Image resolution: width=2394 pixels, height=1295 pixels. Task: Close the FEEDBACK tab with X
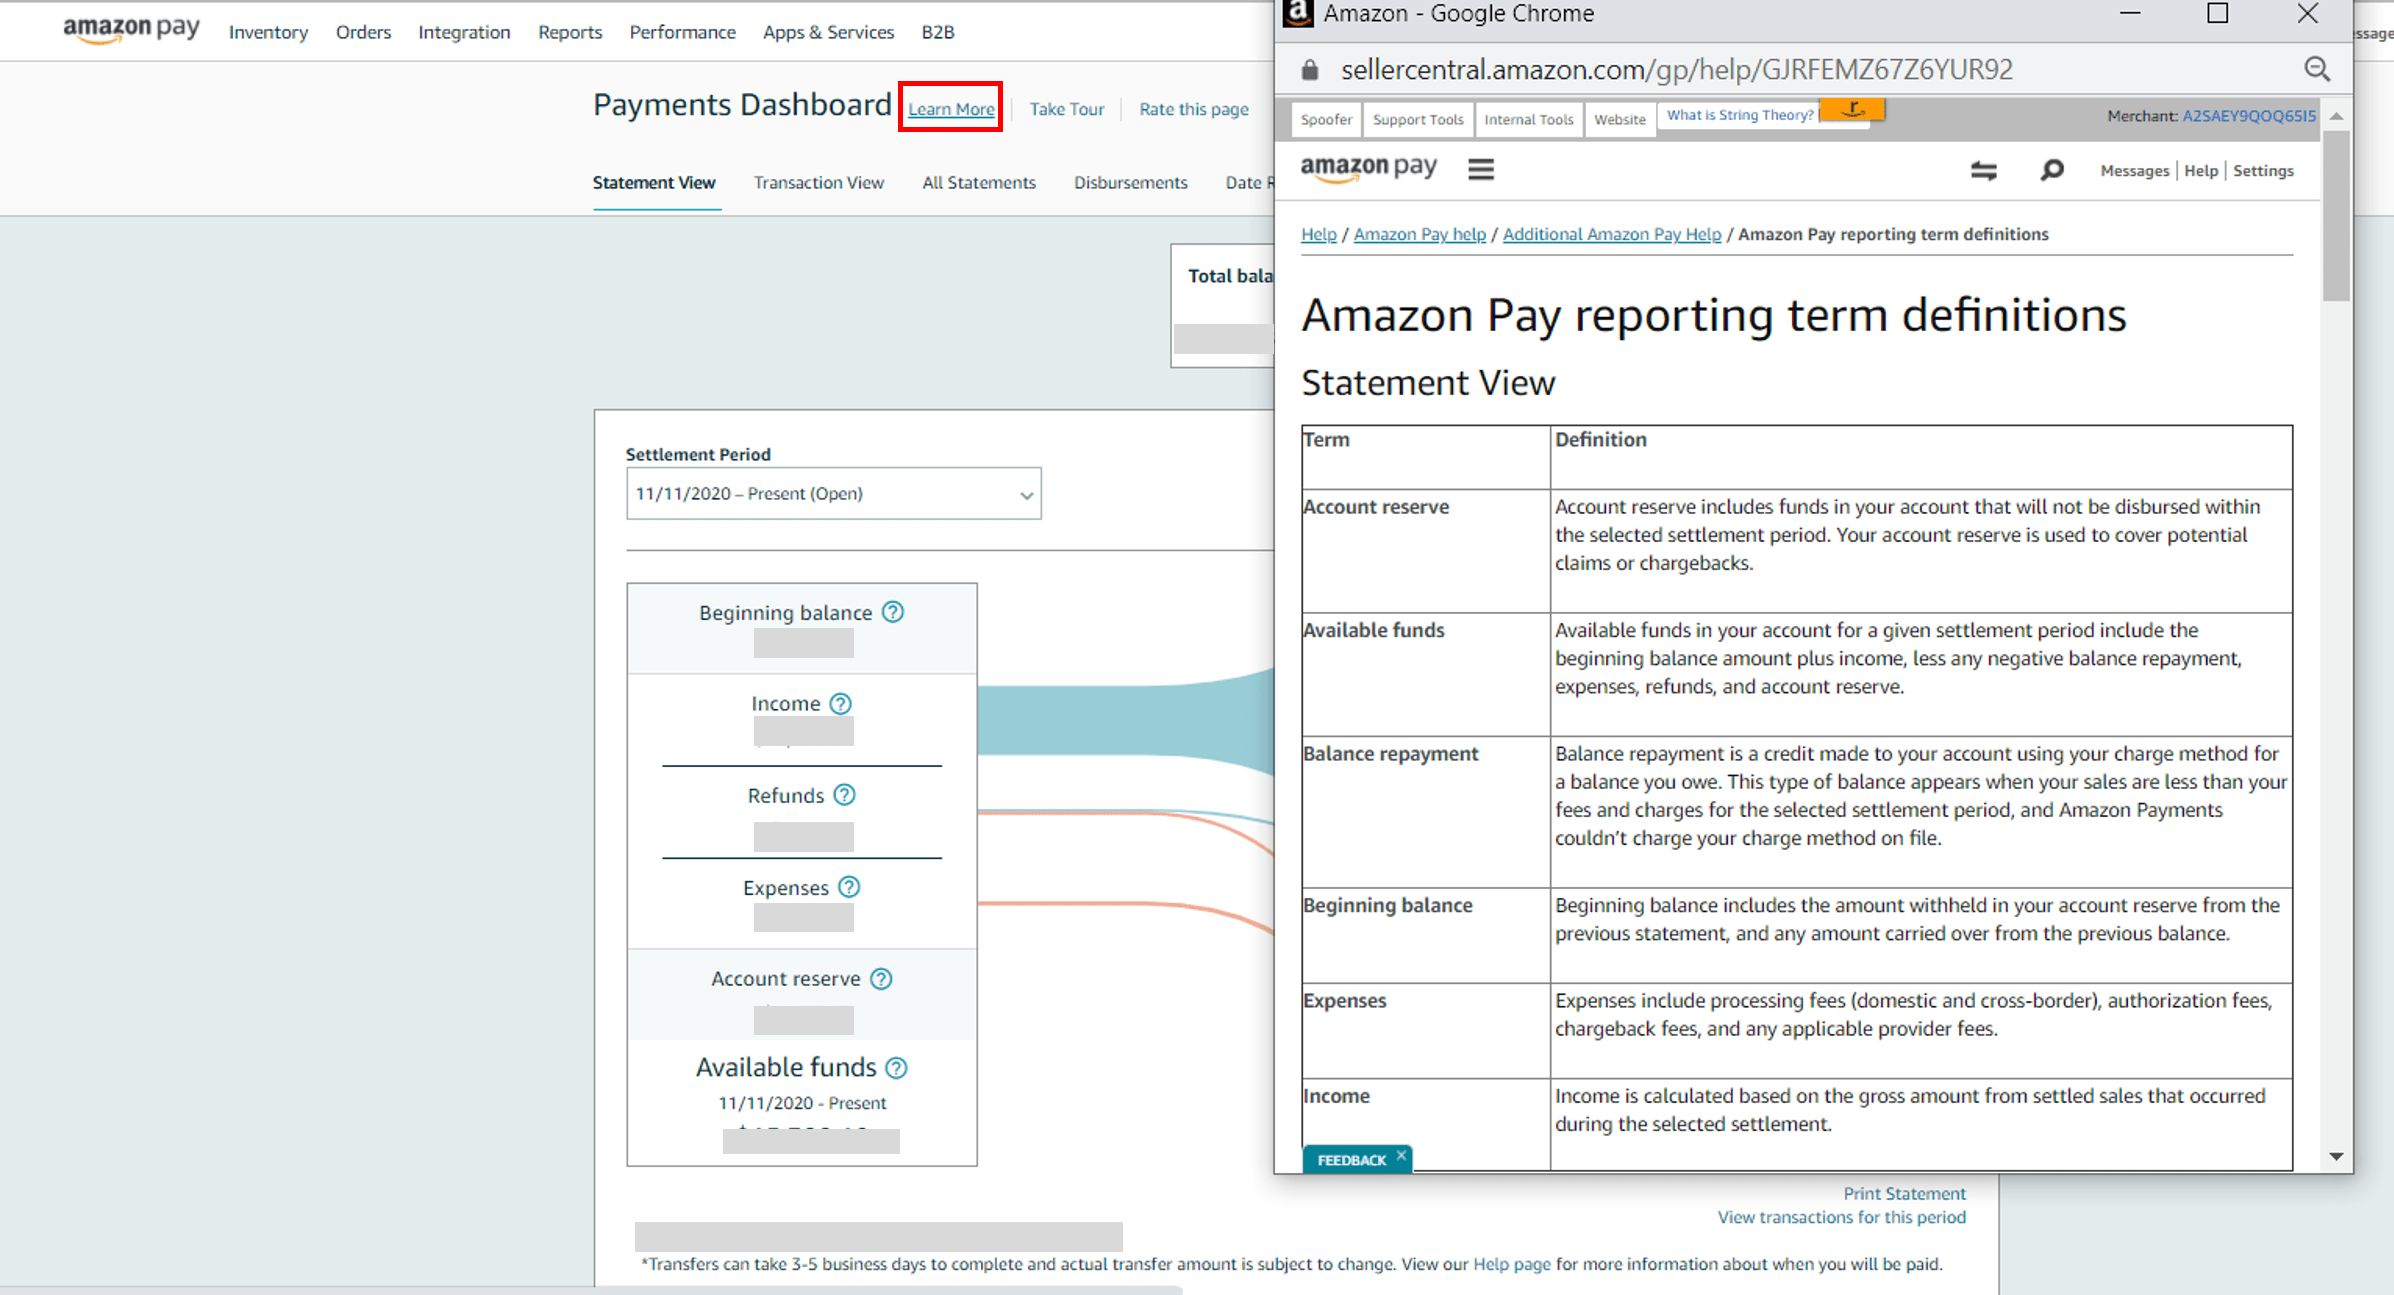pos(1401,1156)
